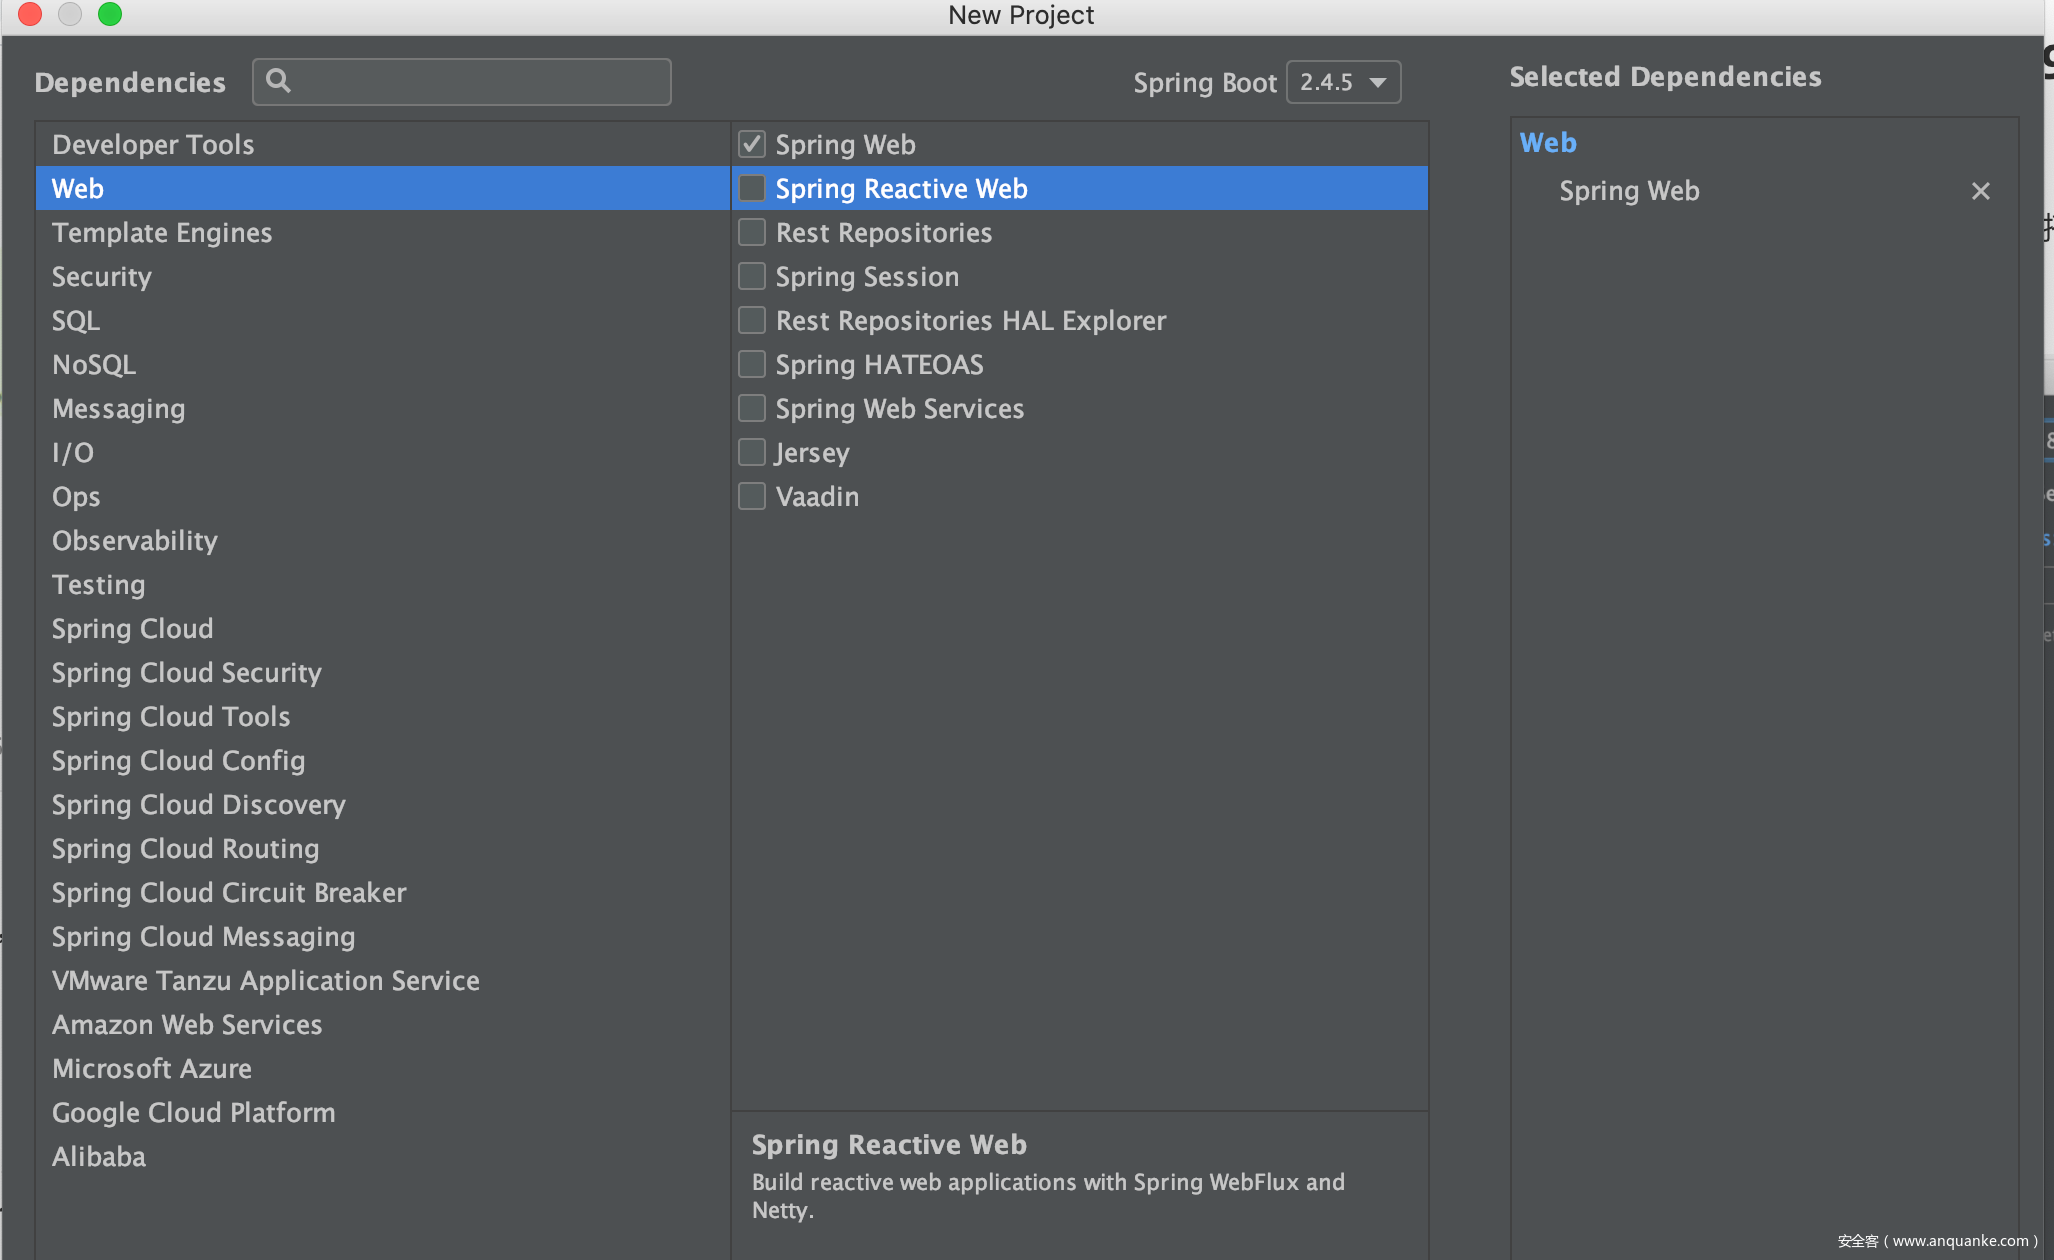Enable the Rest Repositories checkbox
2054x1260 pixels.
point(752,232)
